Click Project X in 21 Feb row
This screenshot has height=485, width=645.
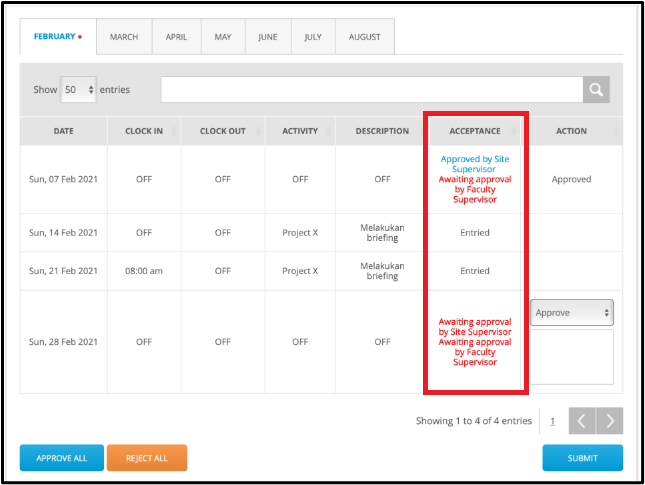300,271
